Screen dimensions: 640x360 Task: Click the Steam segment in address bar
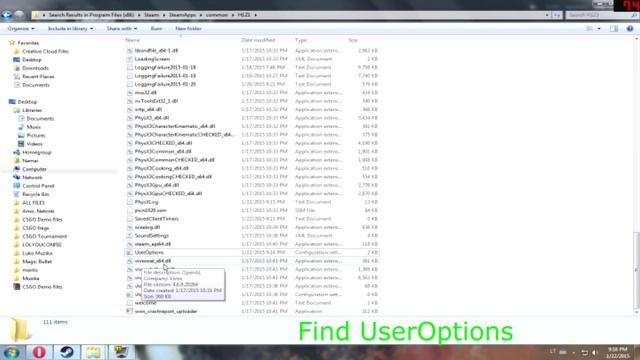pos(151,15)
